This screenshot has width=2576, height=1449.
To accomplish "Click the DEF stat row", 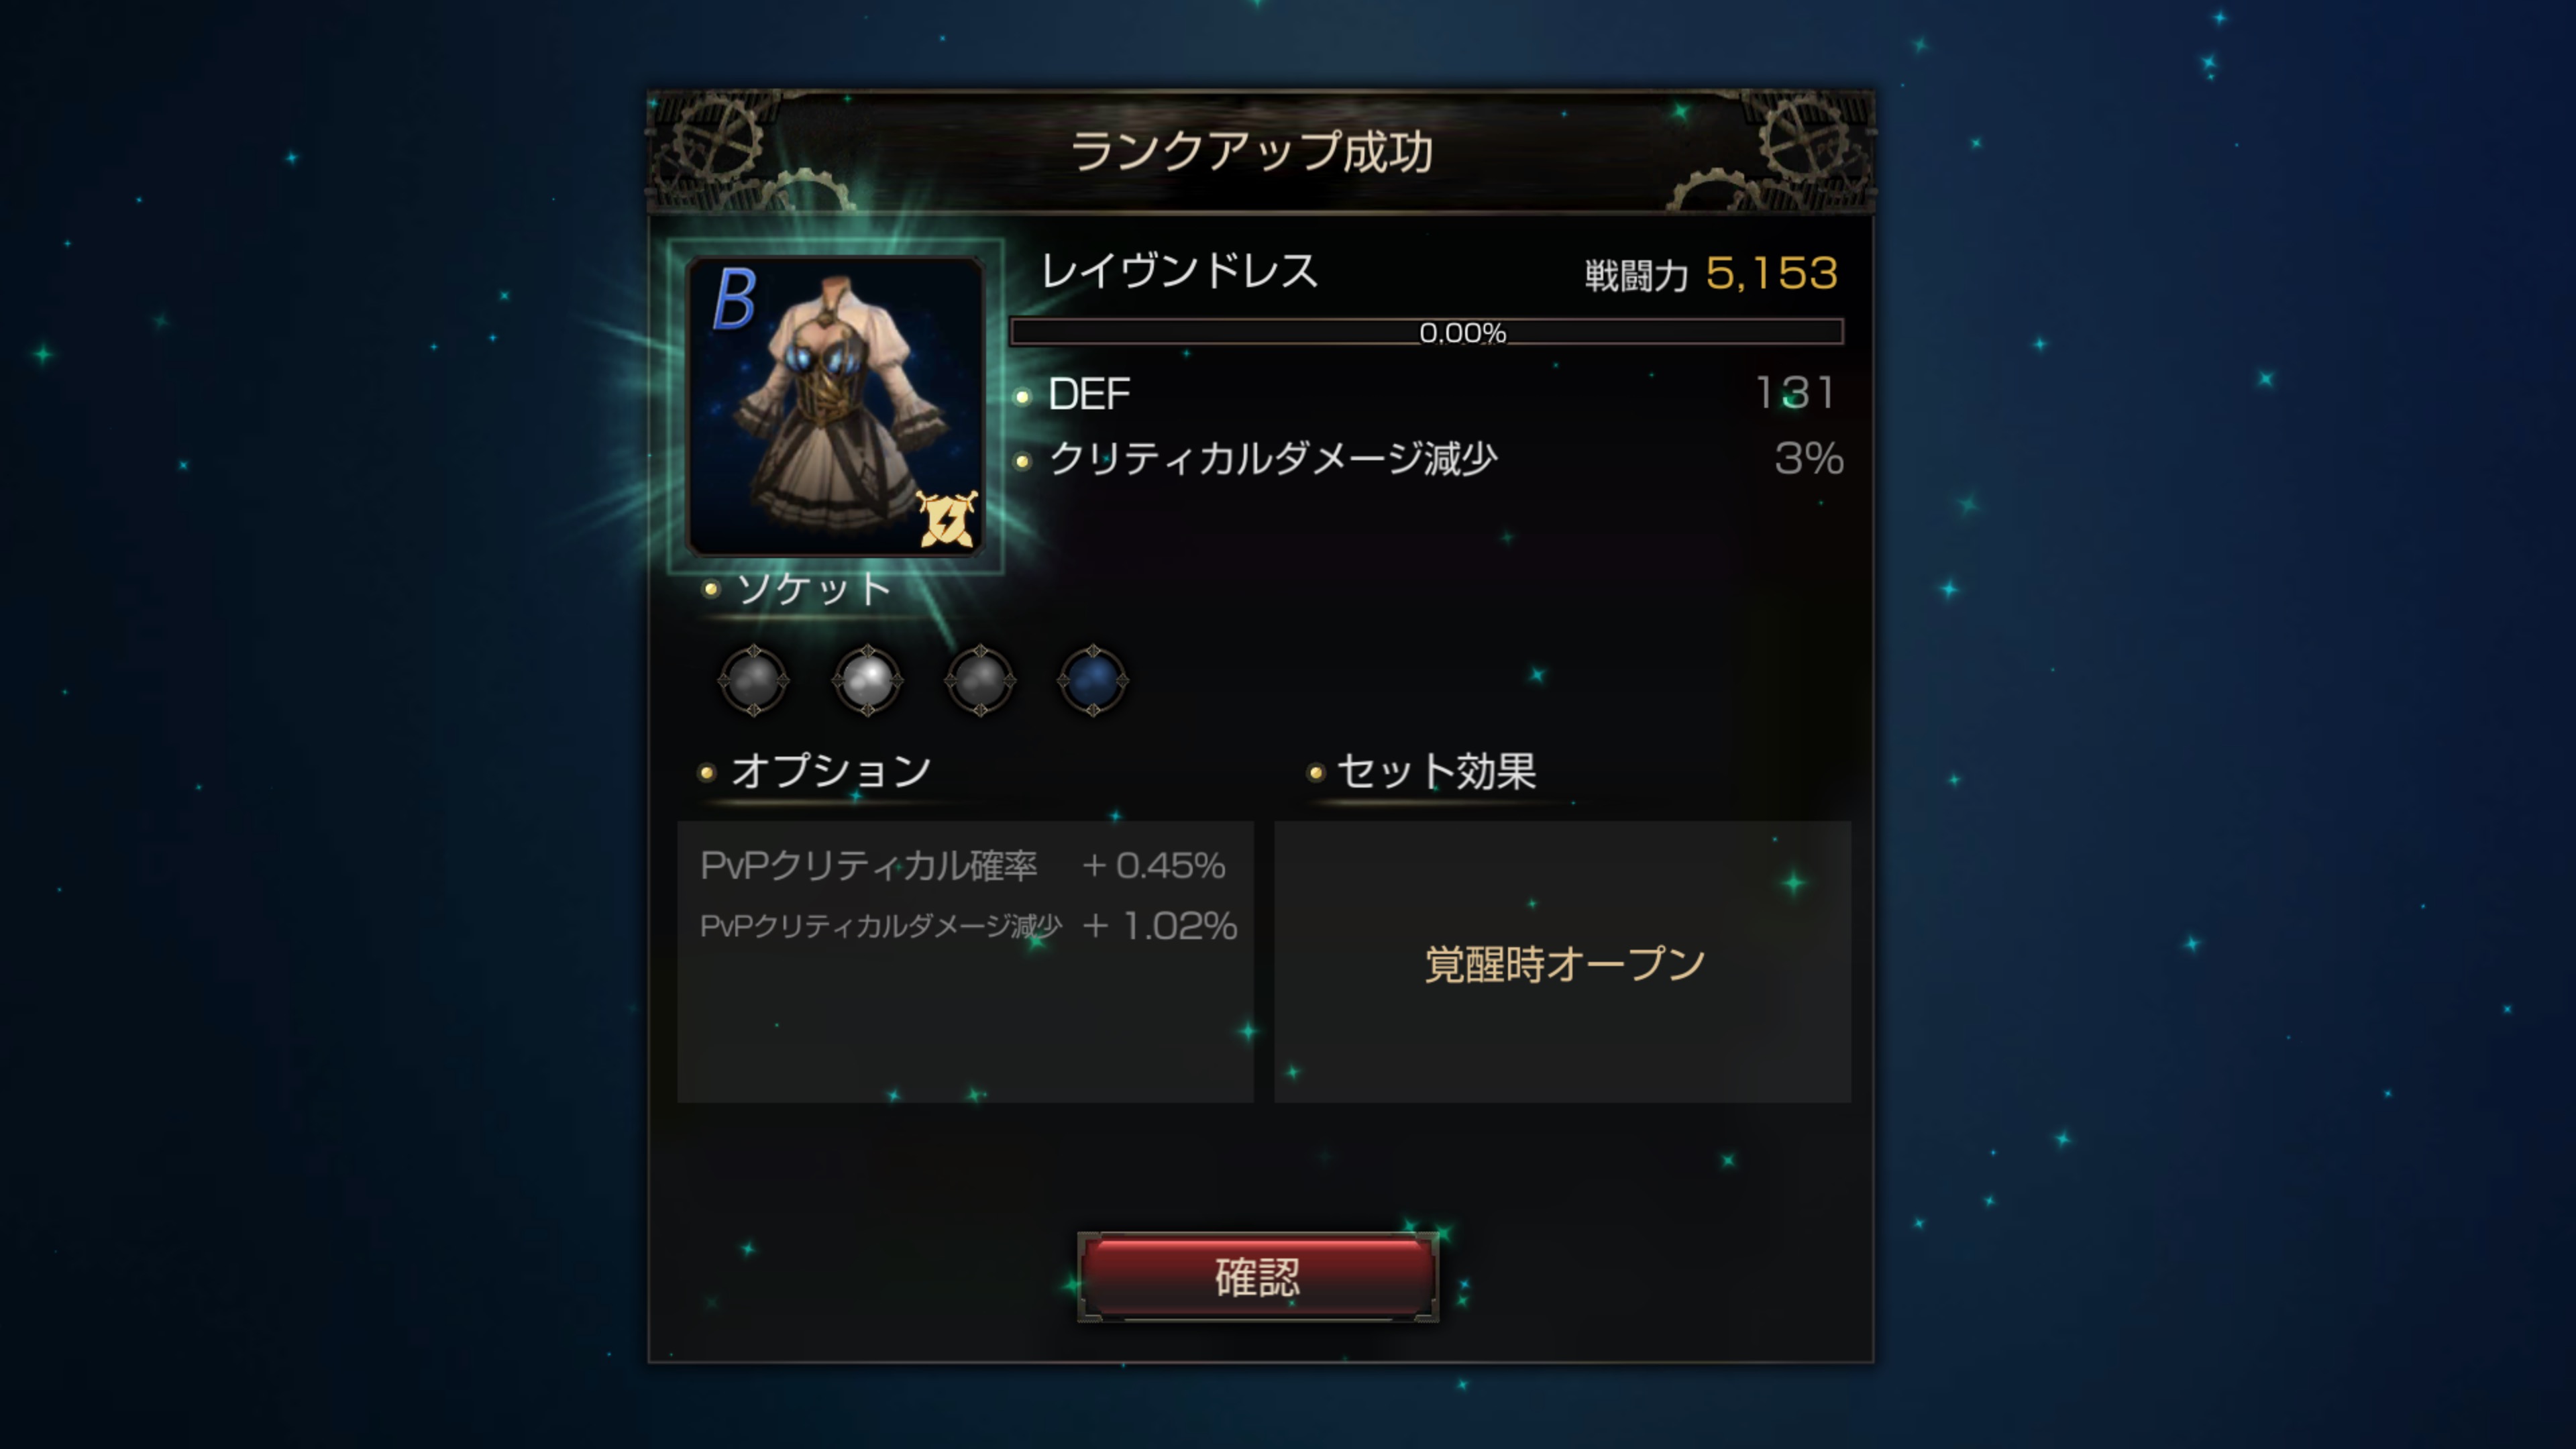I will (1427, 394).
